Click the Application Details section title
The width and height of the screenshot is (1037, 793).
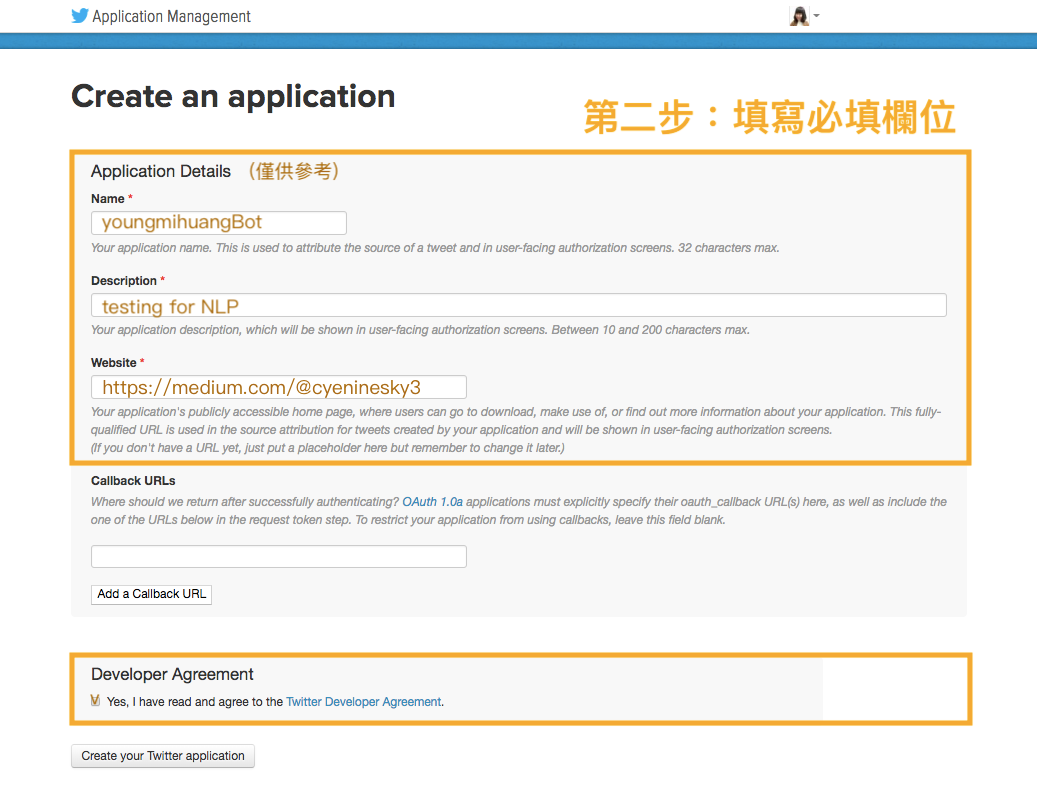tap(161, 171)
